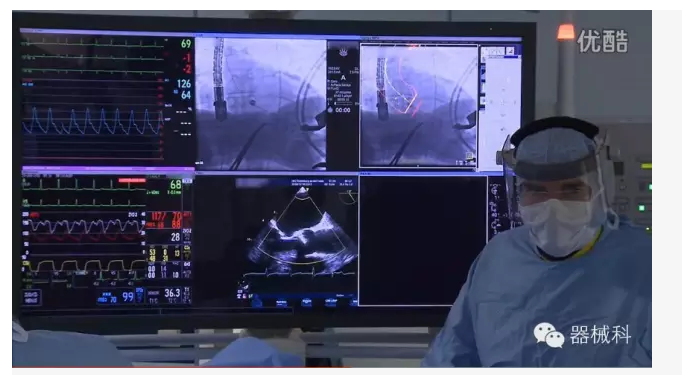Select the water-drop icon beside 00:00 timer
Screen dimensions: 694x382
point(330,110)
